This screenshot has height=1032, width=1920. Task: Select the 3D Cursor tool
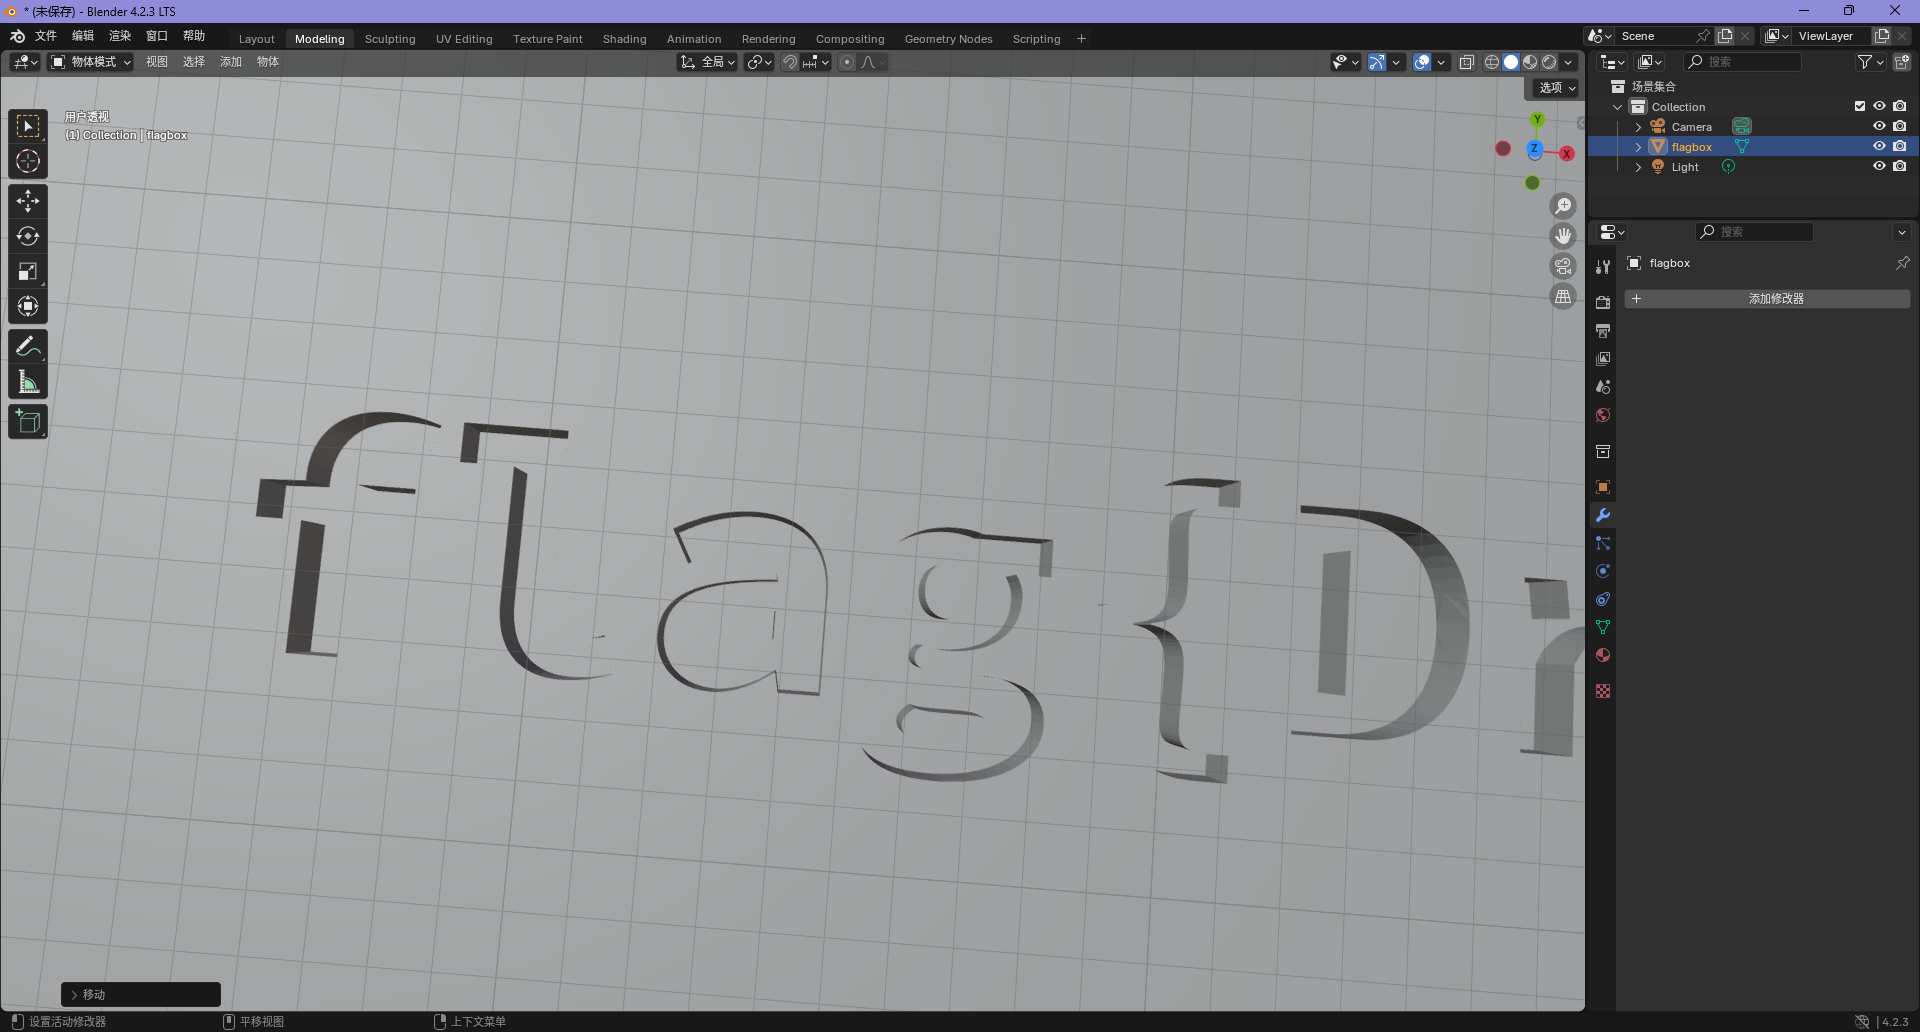(x=28, y=161)
